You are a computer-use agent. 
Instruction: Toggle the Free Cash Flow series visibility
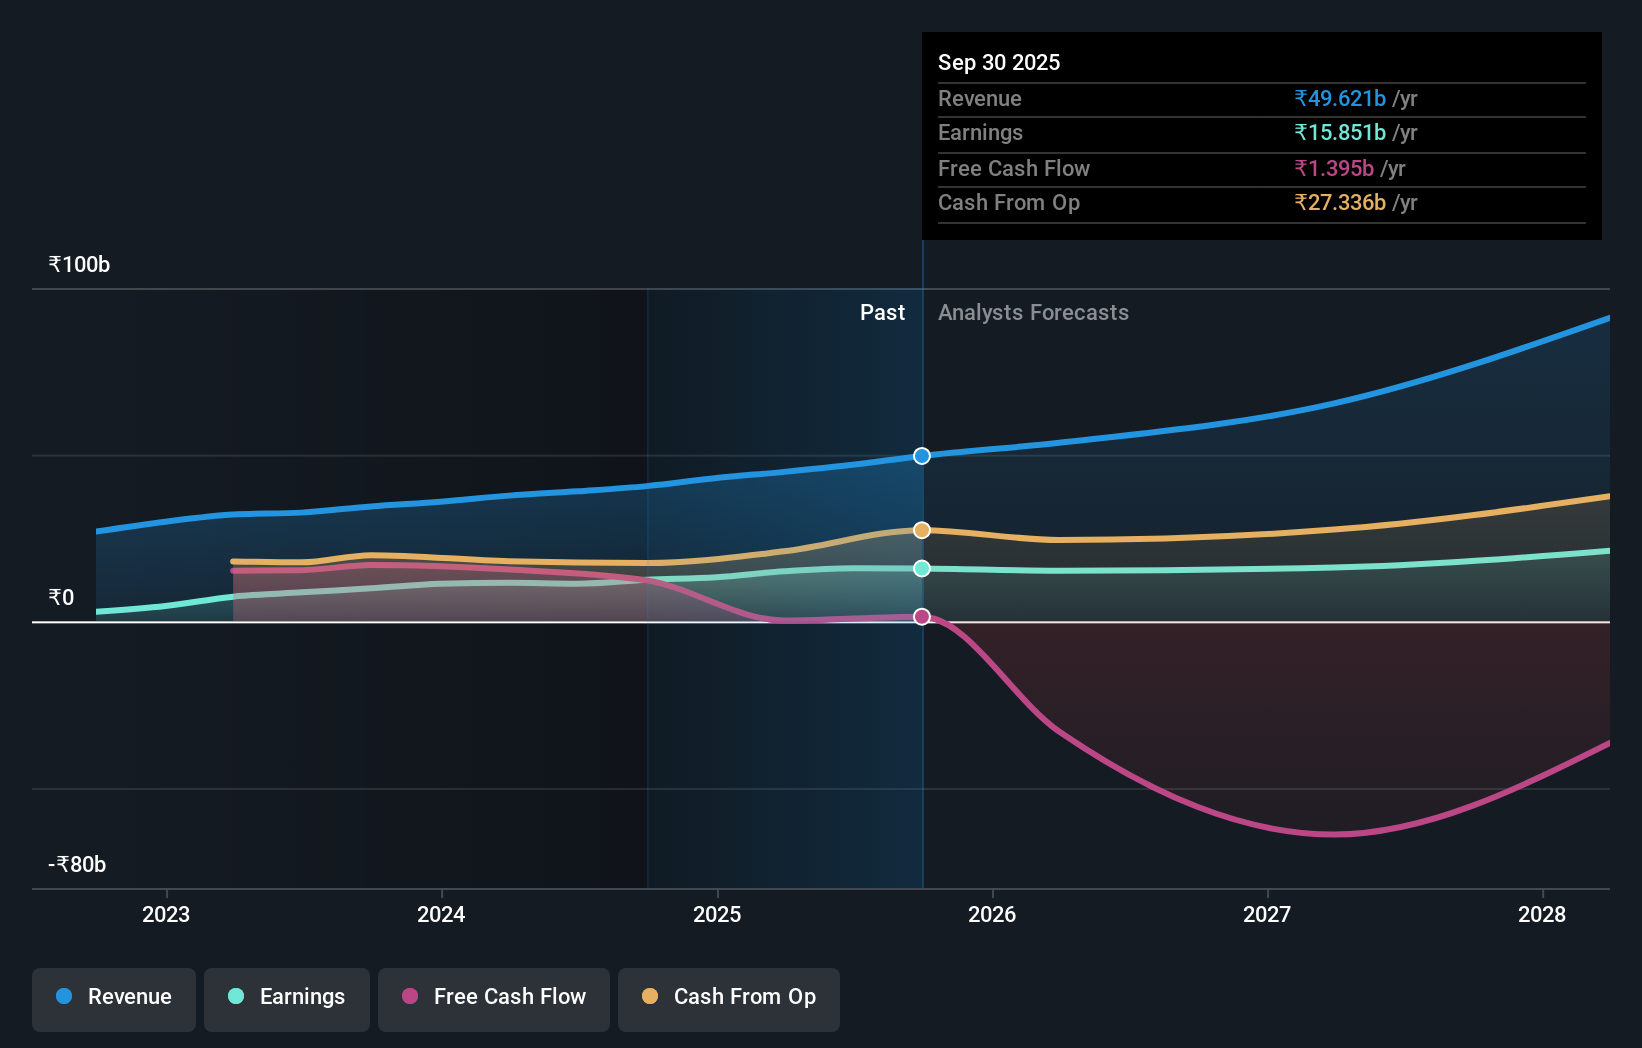493,998
